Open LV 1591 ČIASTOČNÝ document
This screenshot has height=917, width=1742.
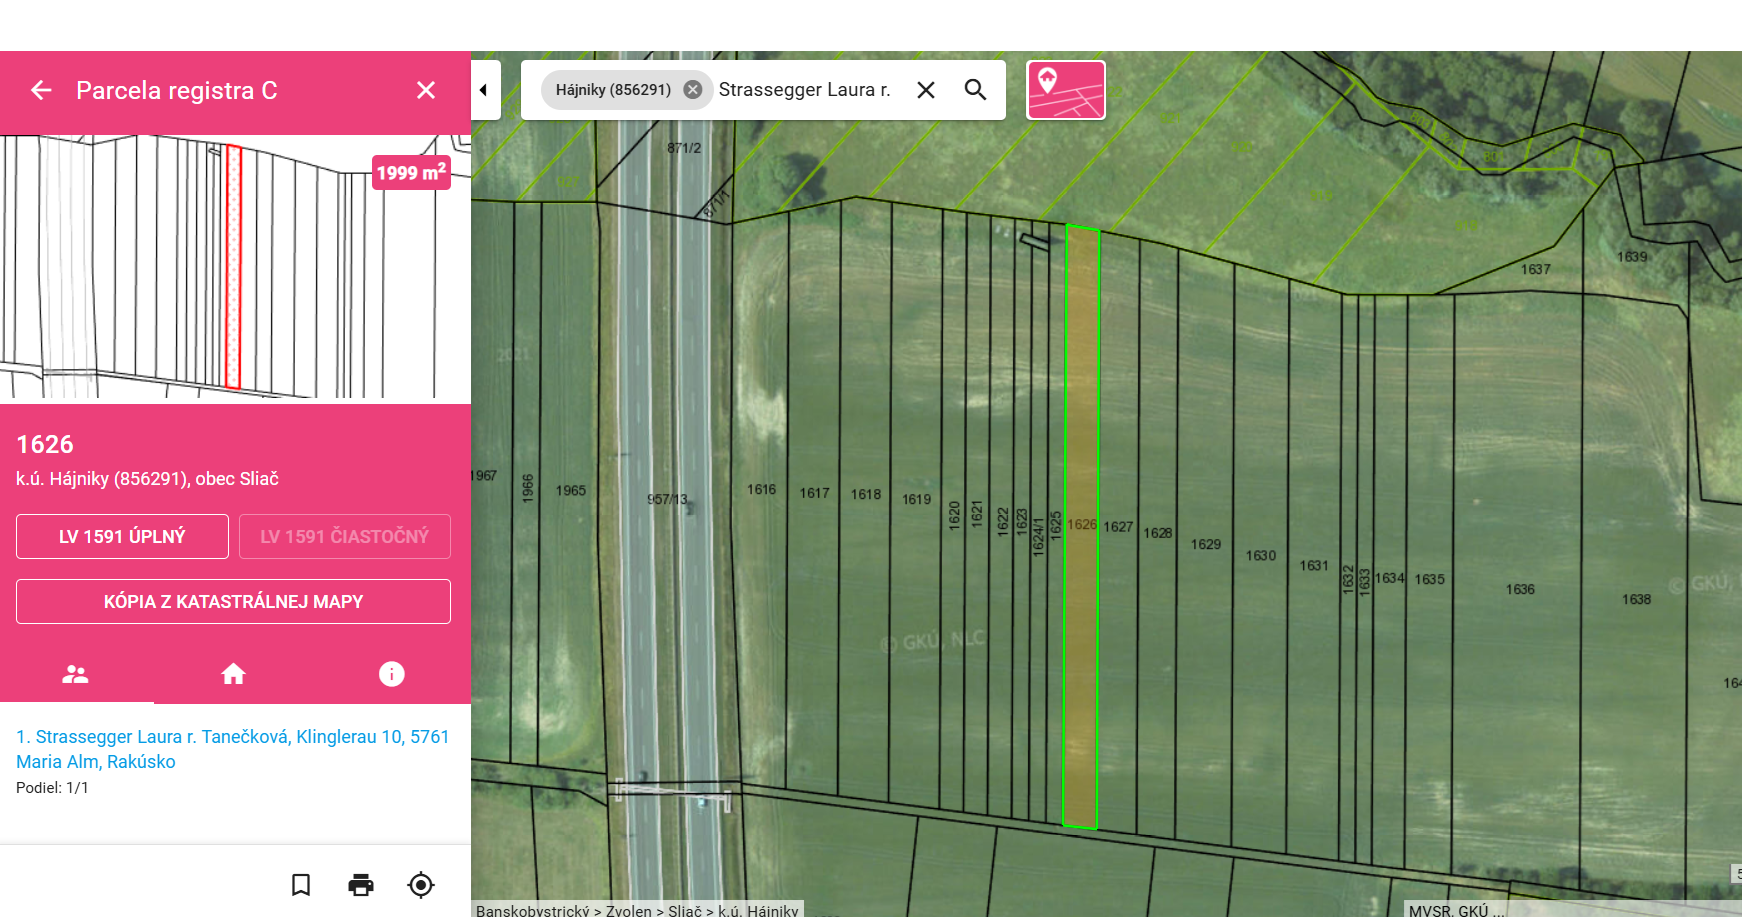(x=344, y=537)
